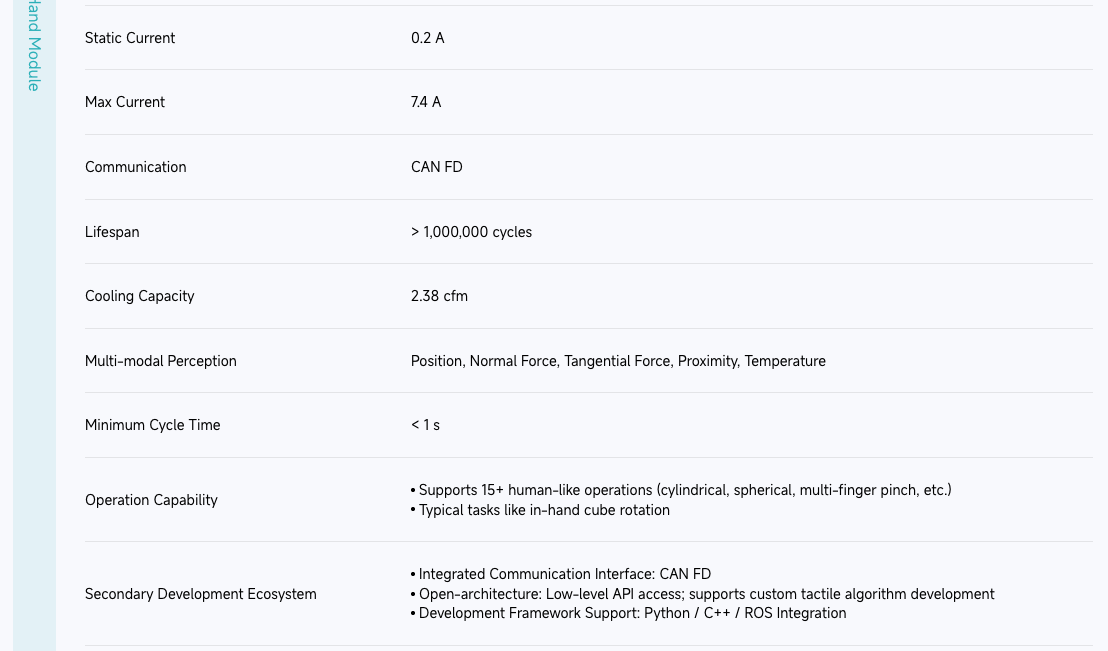1108x651 pixels.
Task: Click the Minimum Cycle Time label
Action: [153, 425]
